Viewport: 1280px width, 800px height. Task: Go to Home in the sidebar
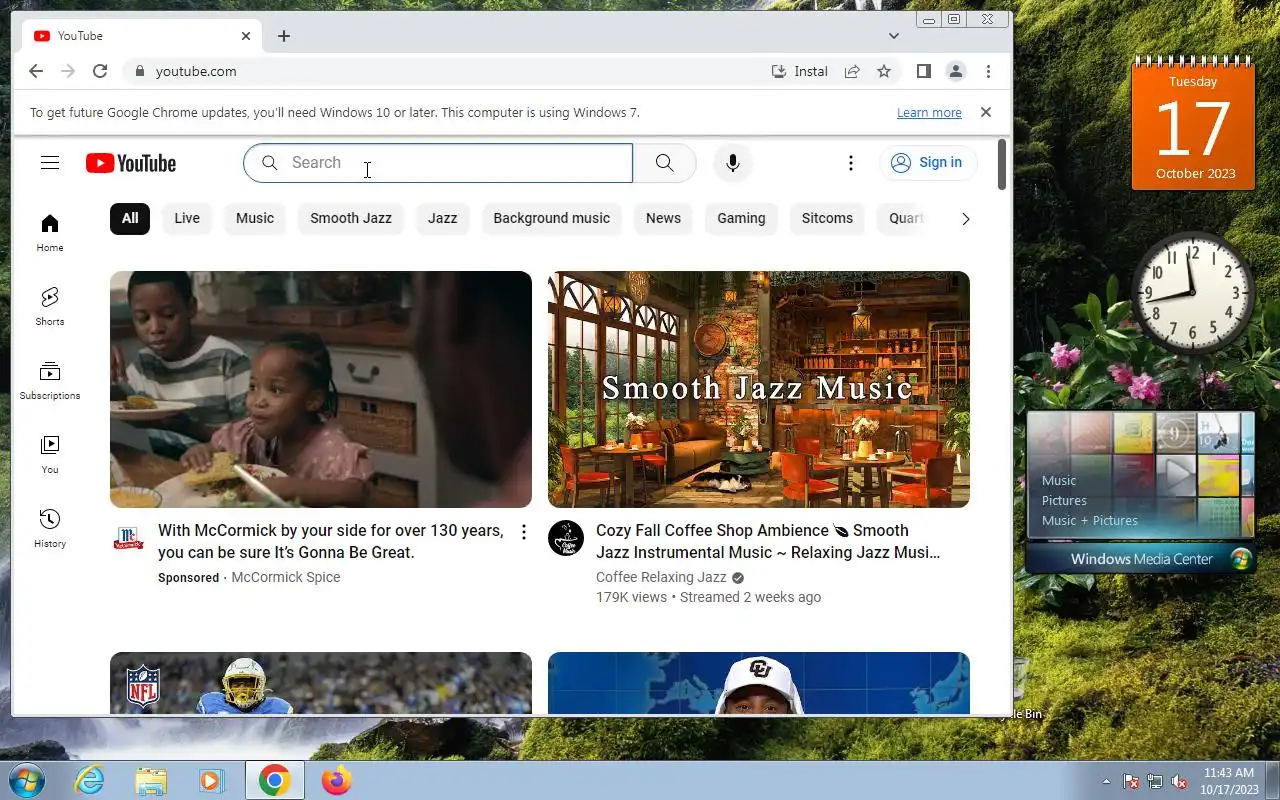pos(50,233)
